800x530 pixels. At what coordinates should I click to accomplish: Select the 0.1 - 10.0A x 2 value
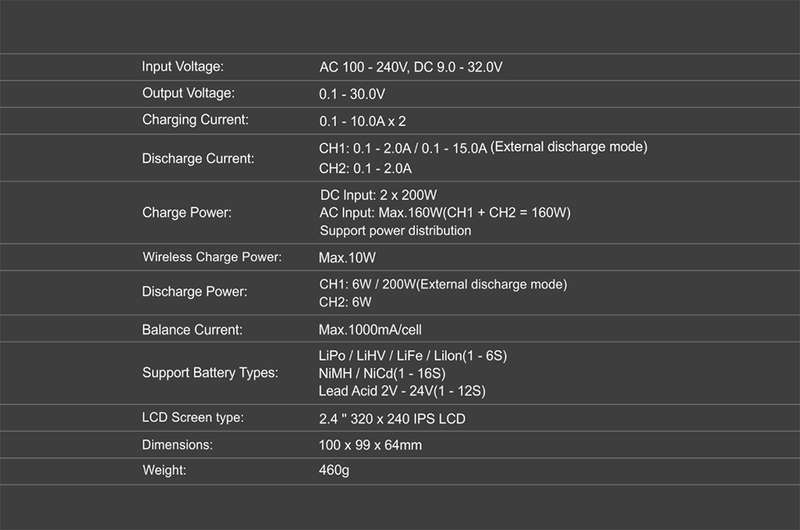362,121
